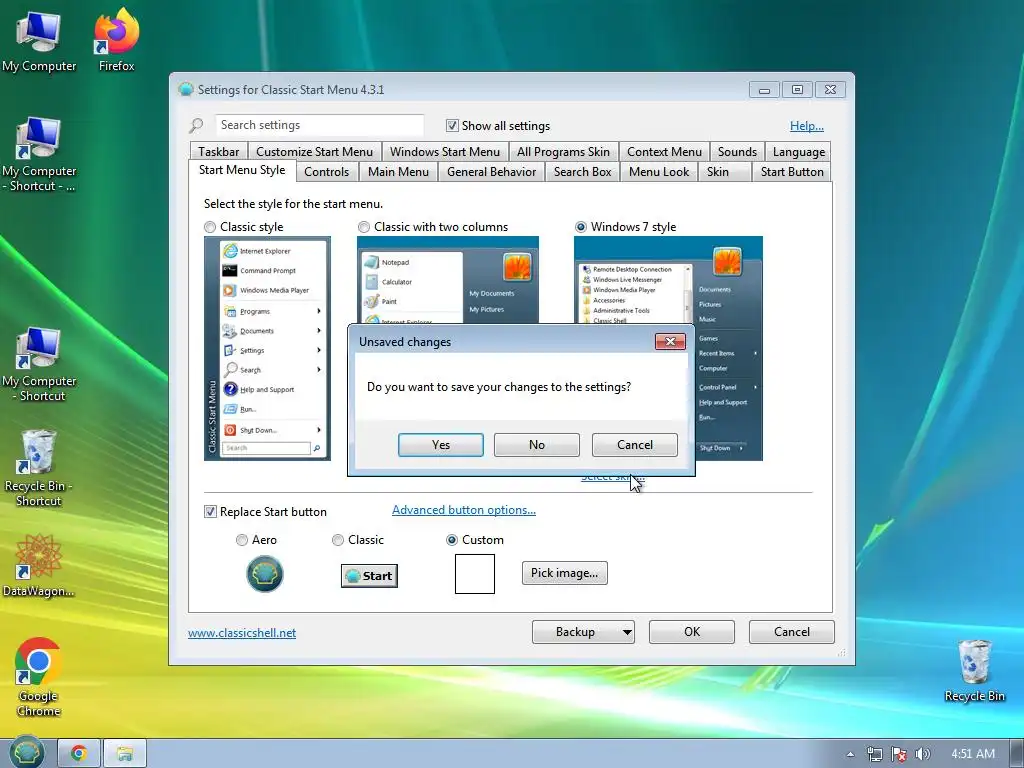Click the empty custom button image box
The image size is (1024, 768).
coord(475,574)
